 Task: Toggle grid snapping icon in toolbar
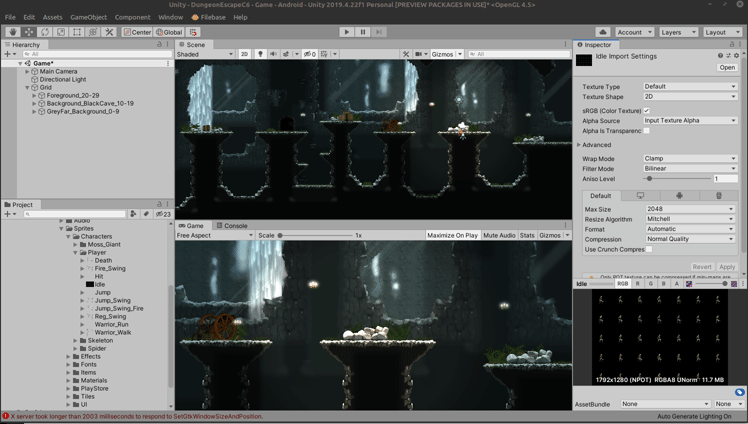click(x=193, y=32)
